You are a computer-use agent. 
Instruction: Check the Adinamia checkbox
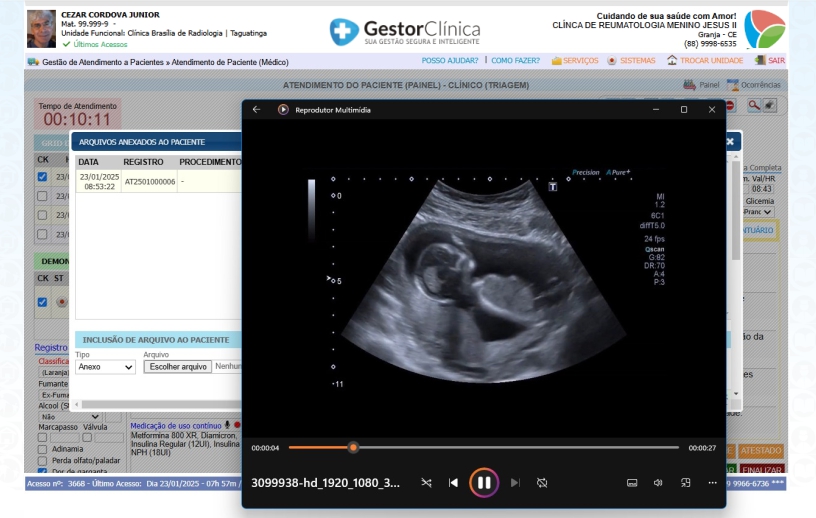pyautogui.click(x=42, y=449)
